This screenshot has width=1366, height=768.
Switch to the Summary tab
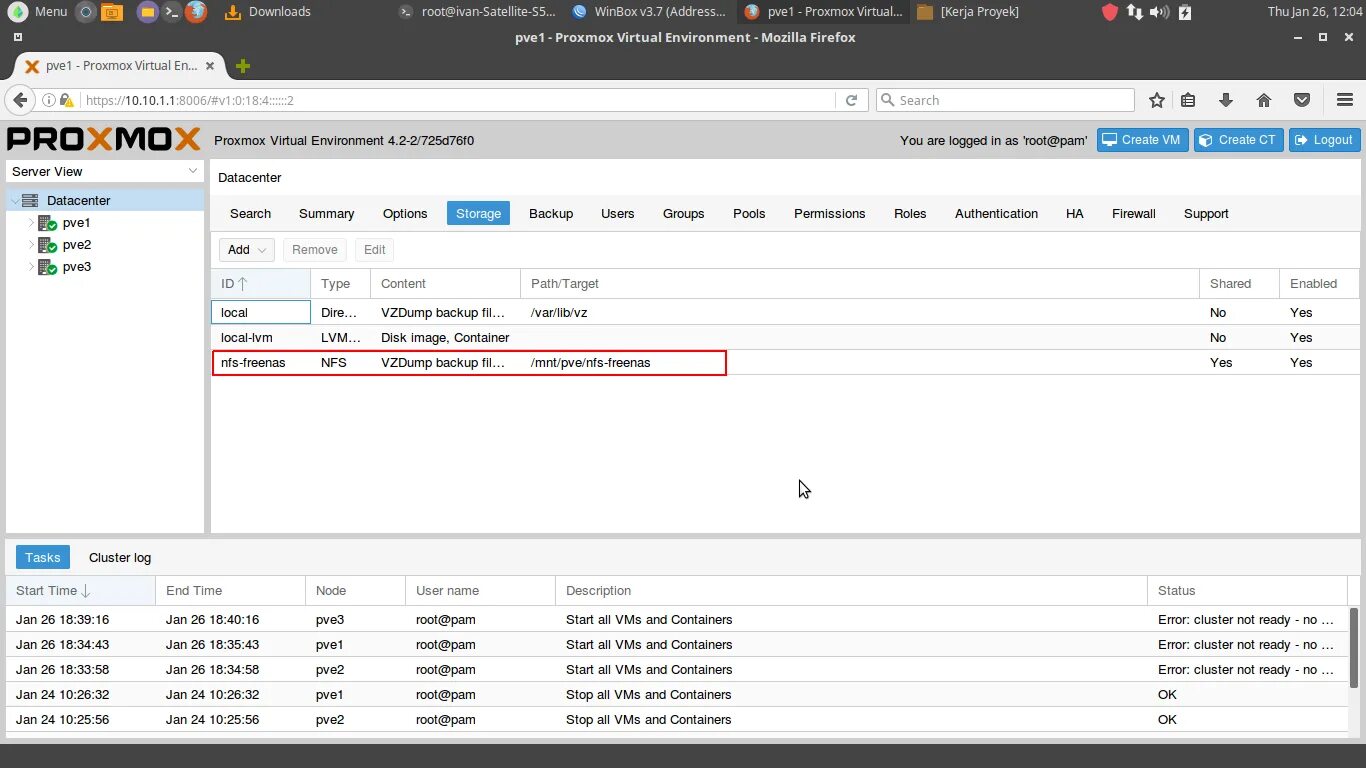click(x=326, y=213)
